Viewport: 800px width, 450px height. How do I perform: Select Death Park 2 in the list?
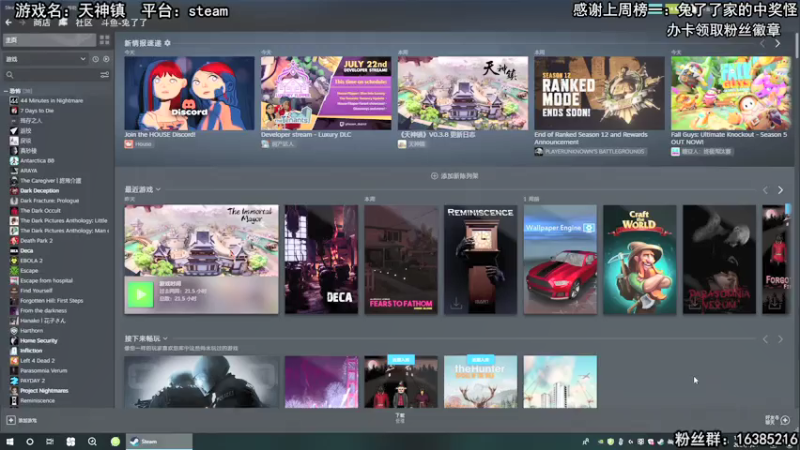tap(36, 241)
